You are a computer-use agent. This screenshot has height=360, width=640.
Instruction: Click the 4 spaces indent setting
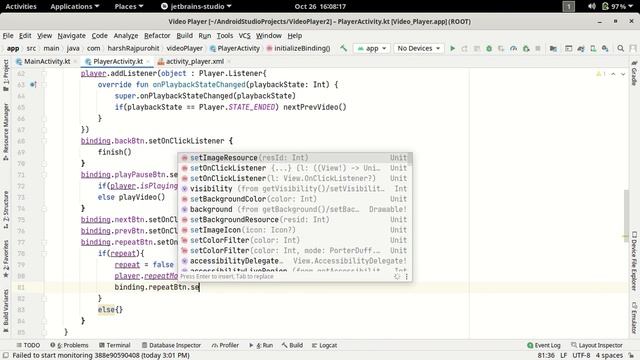coord(609,356)
